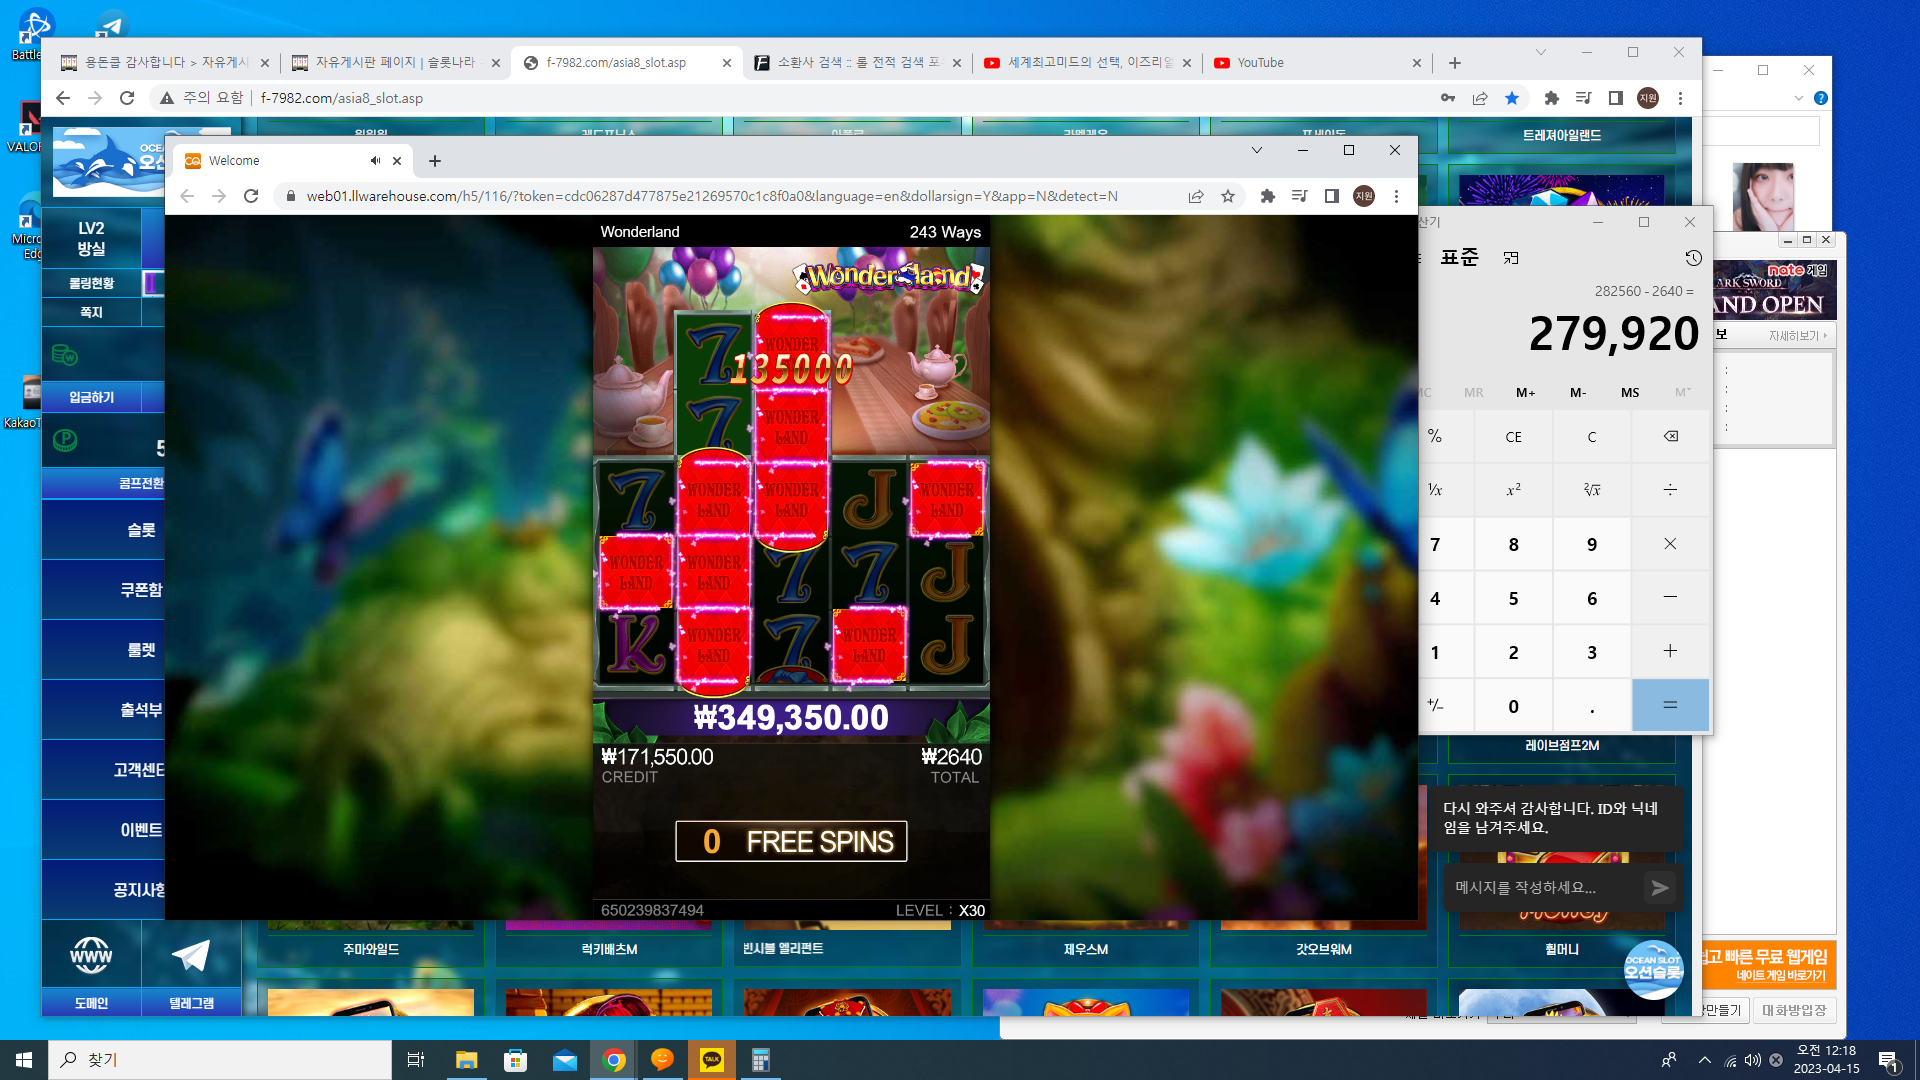1920x1080 pixels.
Task: Open calculator history clock icon
Action: tap(1693, 258)
